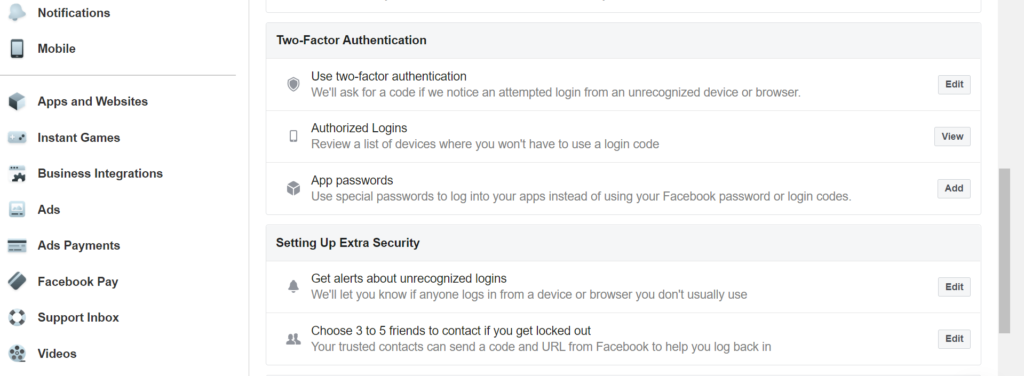Click the Support Inbox lifebuoy icon
Image resolution: width=1024 pixels, height=376 pixels.
pos(17,317)
